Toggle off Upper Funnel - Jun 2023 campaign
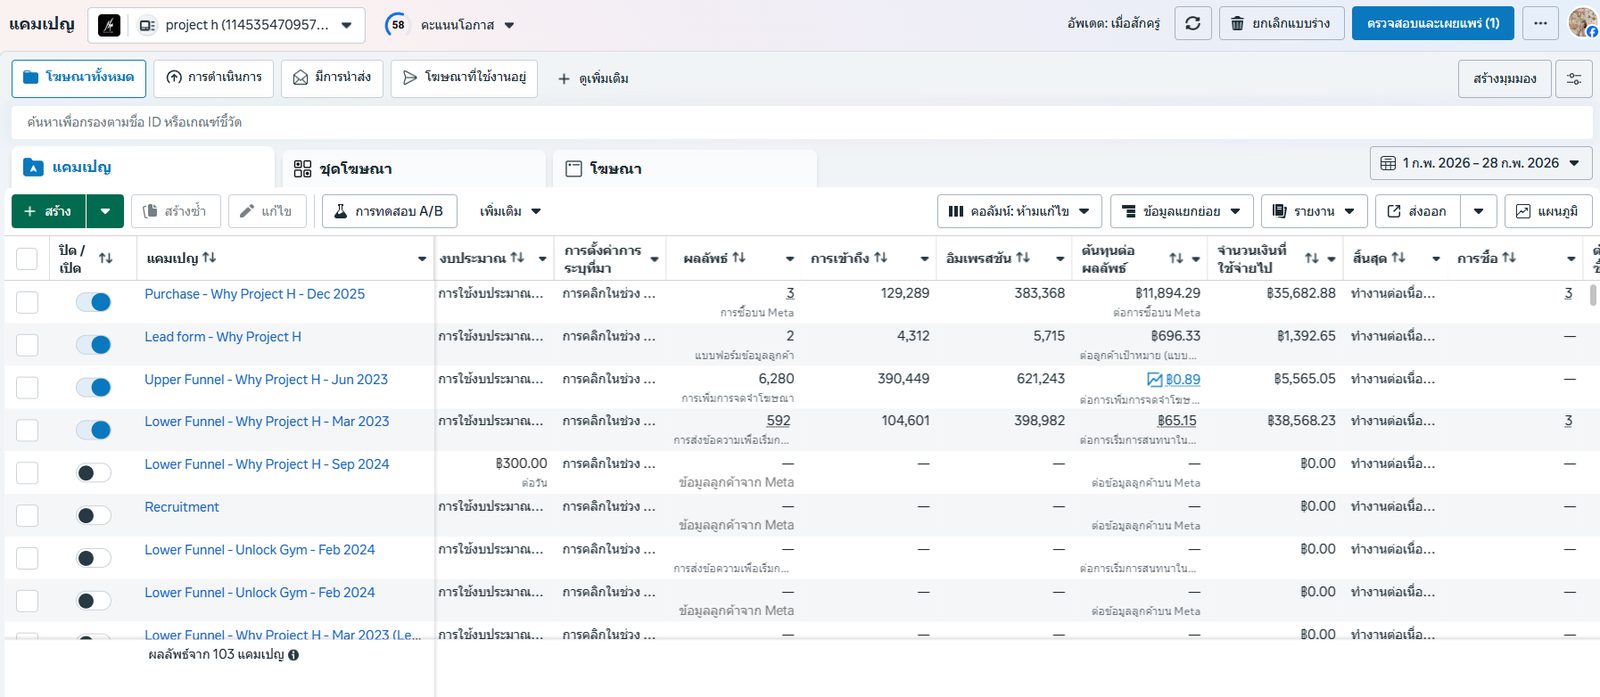The image size is (1600, 697). pos(94,387)
